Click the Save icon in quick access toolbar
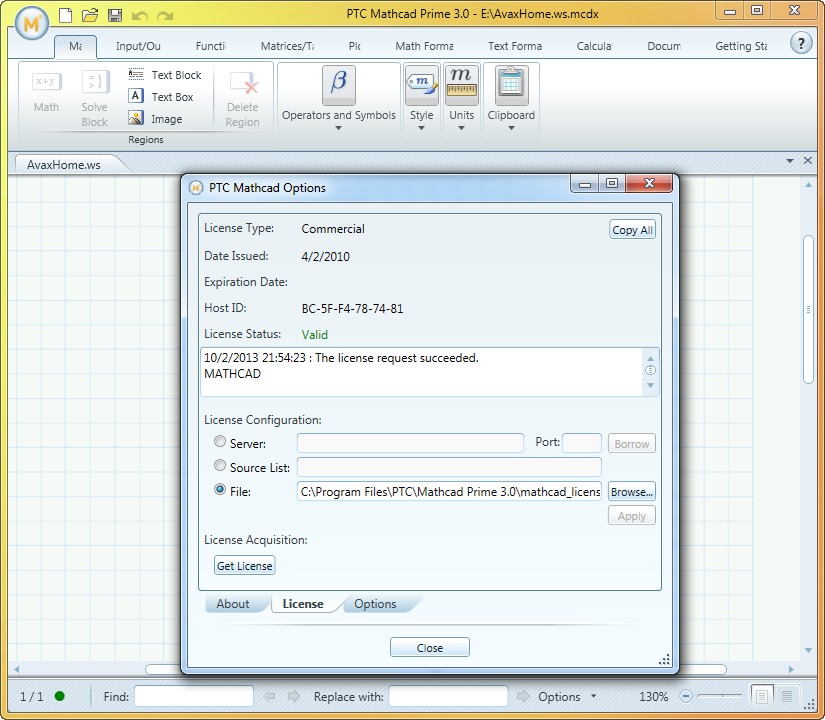Screen dimensions: 825x720 pyautogui.click(x=115, y=16)
